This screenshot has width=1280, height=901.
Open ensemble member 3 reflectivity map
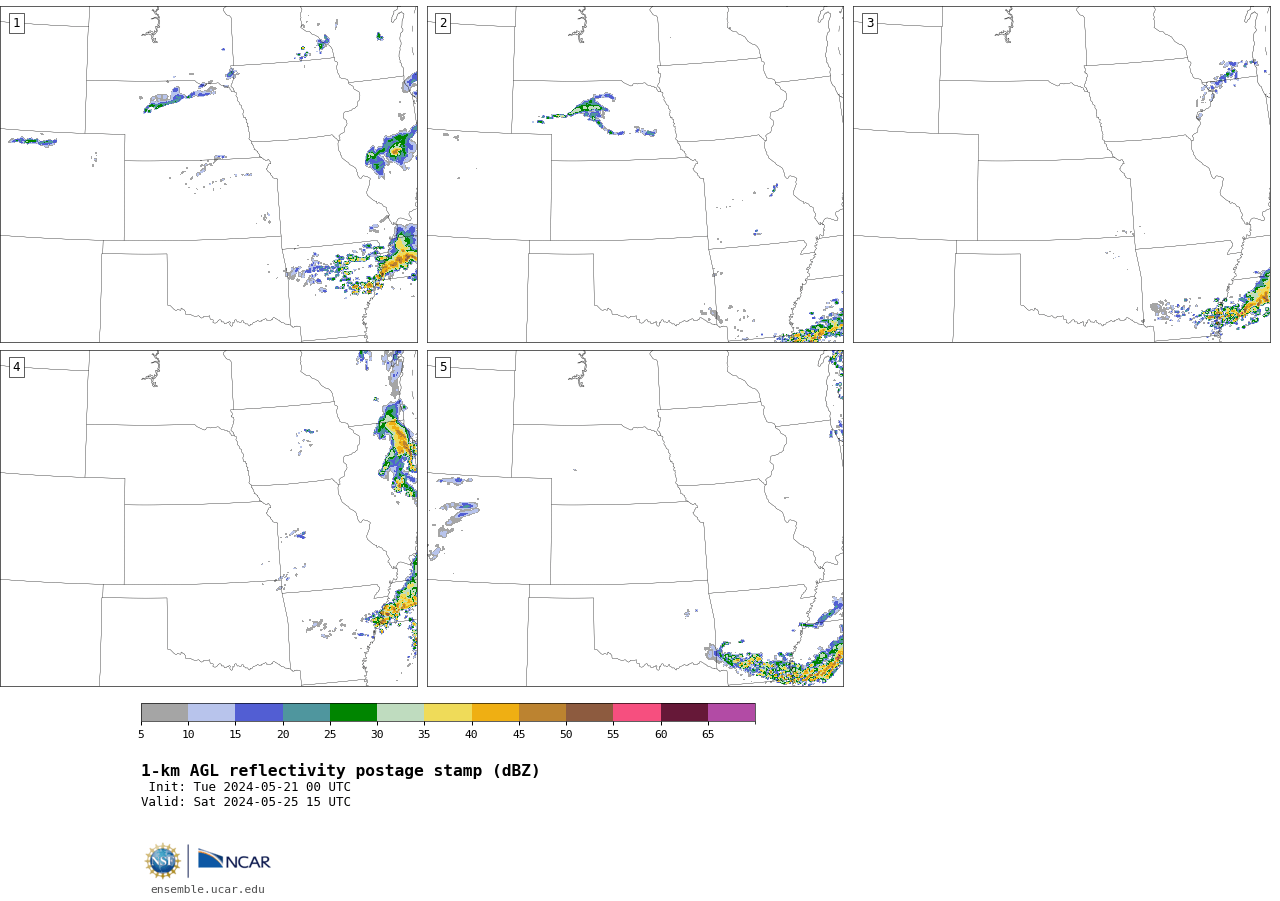click(1061, 174)
